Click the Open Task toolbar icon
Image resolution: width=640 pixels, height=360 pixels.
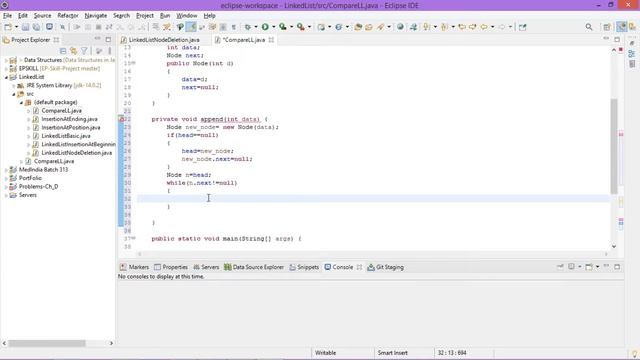pos(369,27)
